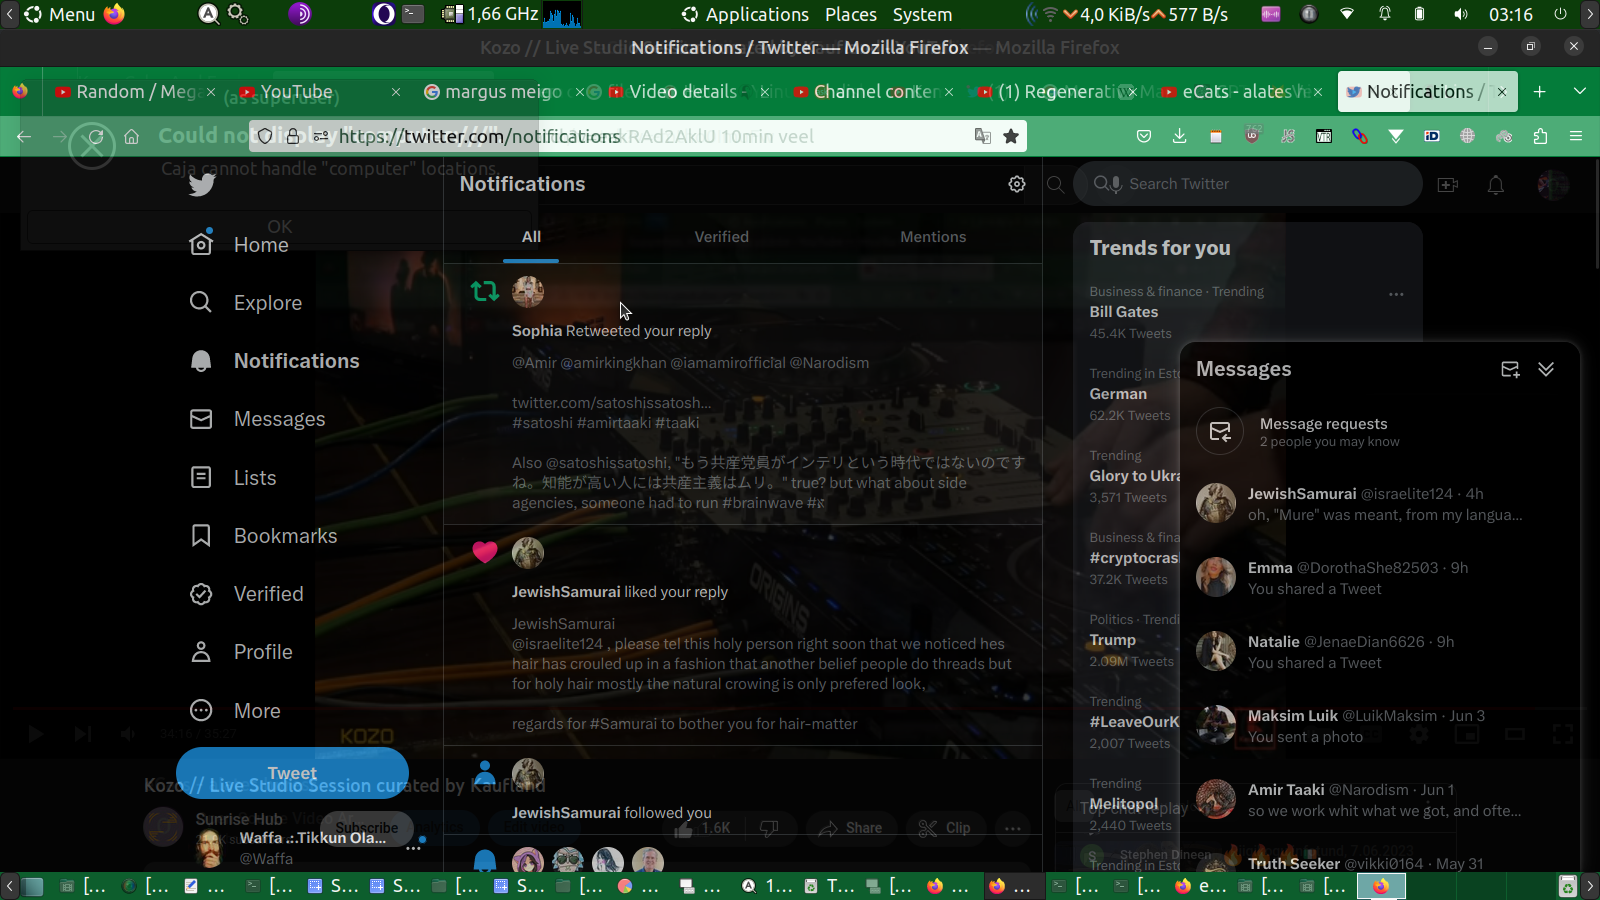Open Messages from the sidebar
Screen dimensions: 1600x900
257,419
